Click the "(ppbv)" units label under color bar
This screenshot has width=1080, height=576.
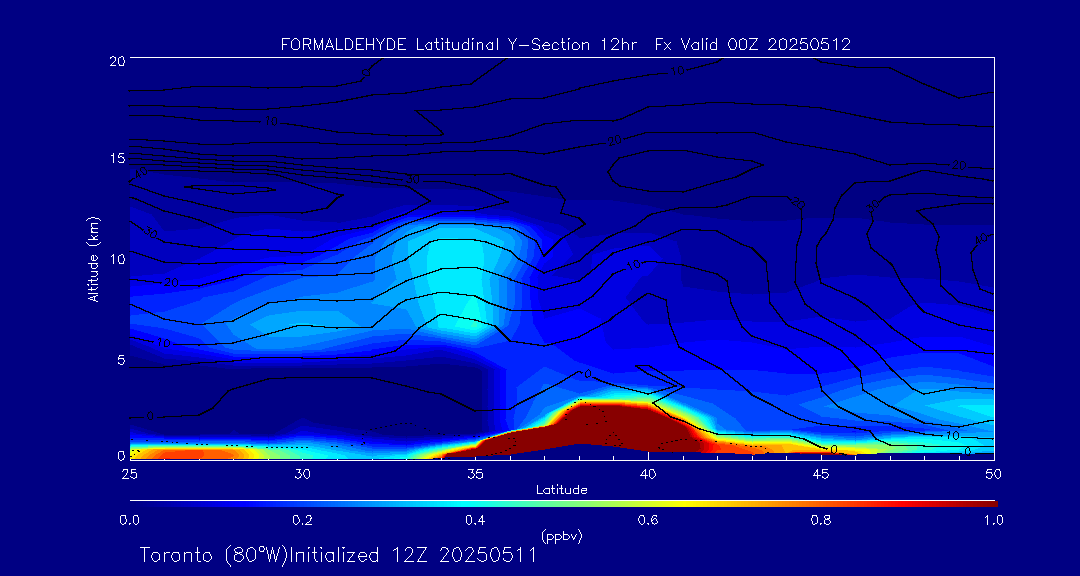(x=563, y=535)
